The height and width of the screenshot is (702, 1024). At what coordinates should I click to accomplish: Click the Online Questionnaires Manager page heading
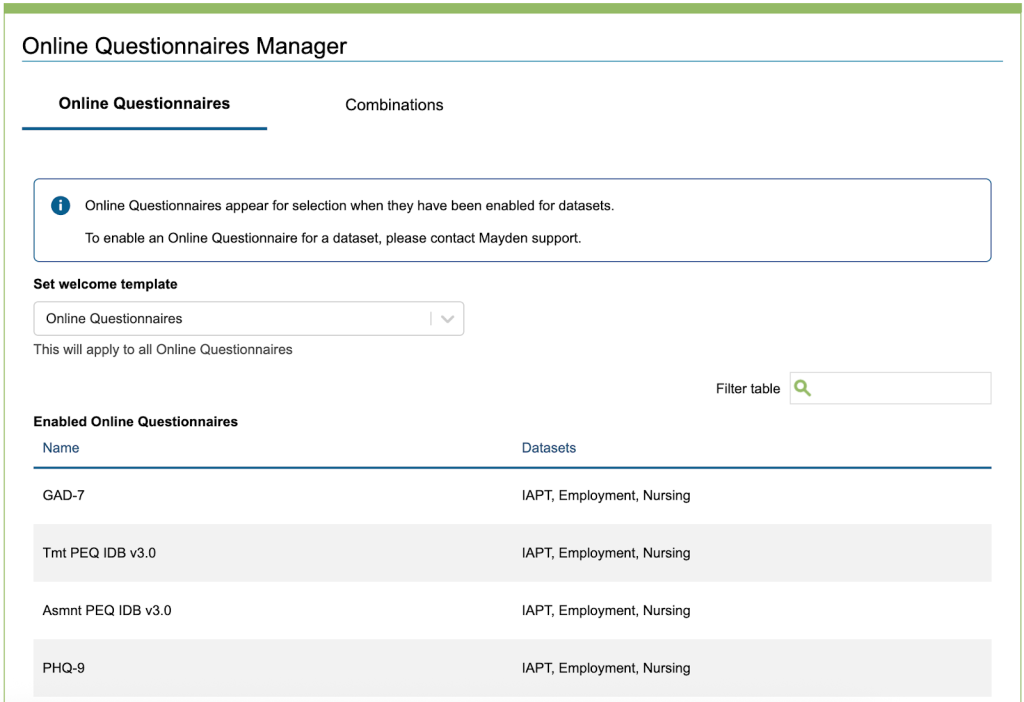point(185,46)
